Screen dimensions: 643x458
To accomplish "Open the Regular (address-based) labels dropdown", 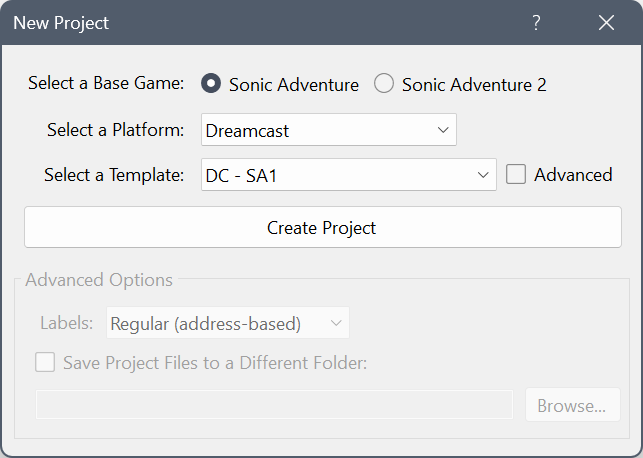I will coord(227,323).
